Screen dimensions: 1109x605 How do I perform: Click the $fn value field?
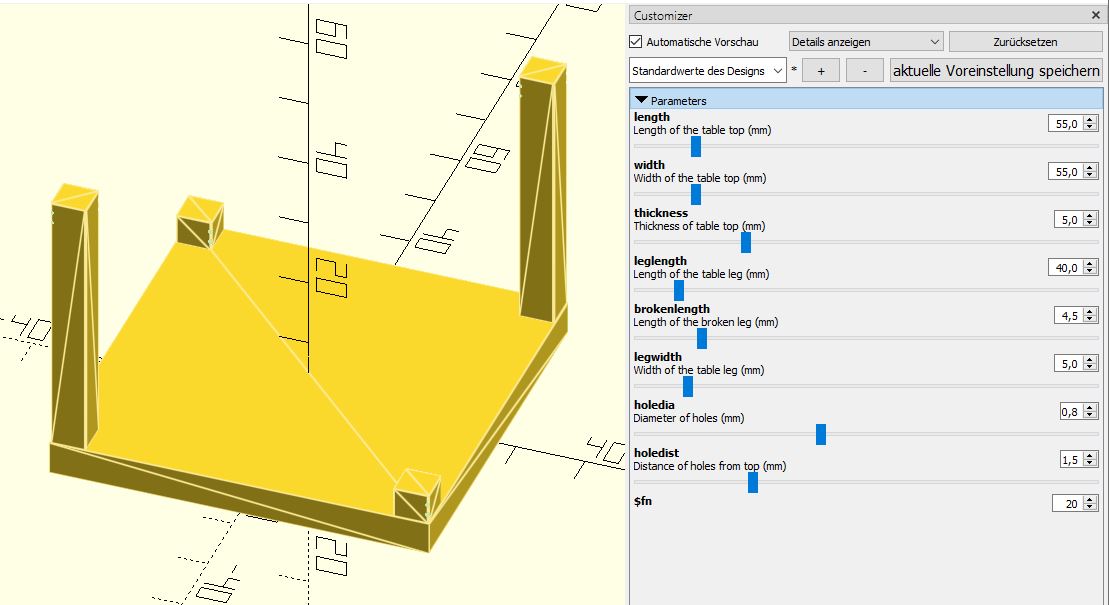1068,503
